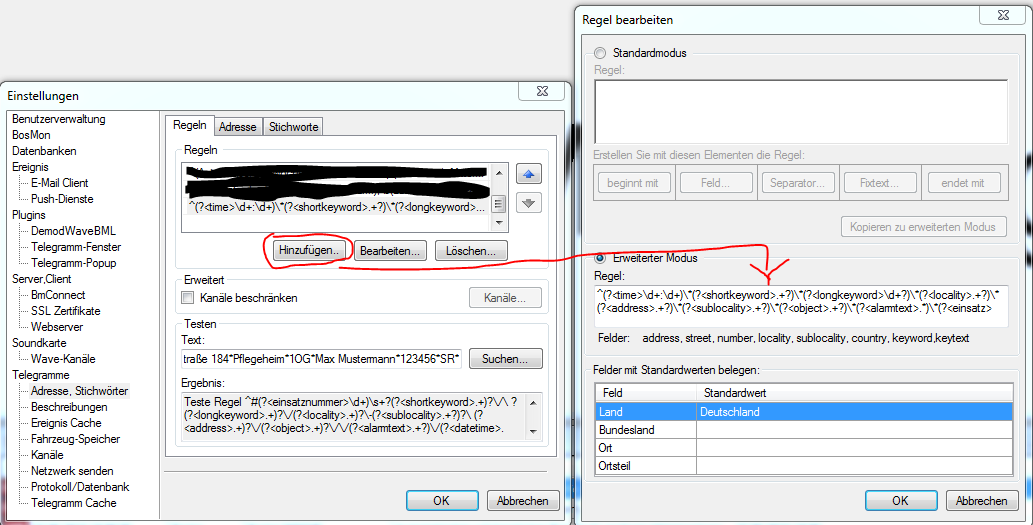1033x525 pixels.
Task: Click the Bearbeiten button
Action: [391, 250]
